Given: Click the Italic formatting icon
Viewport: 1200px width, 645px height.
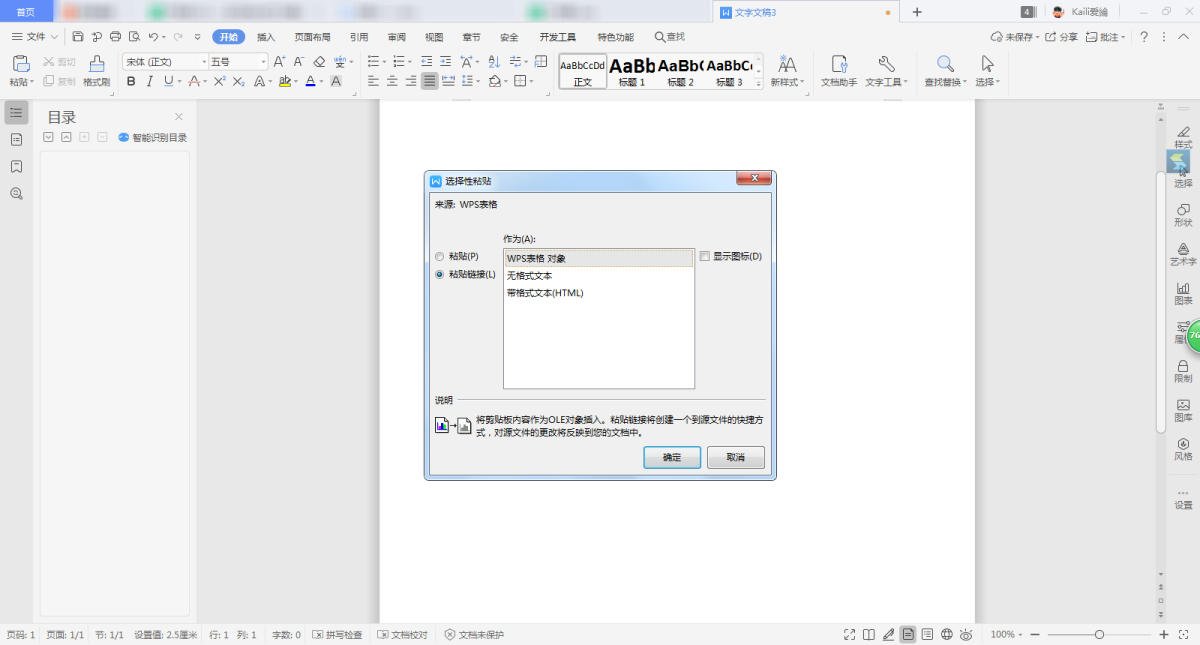Looking at the screenshot, I should click(149, 81).
